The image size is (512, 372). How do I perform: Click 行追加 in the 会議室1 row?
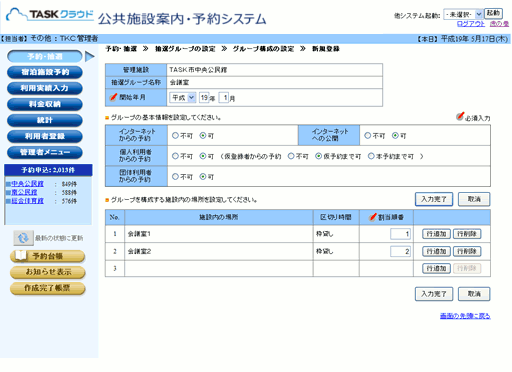[436, 234]
